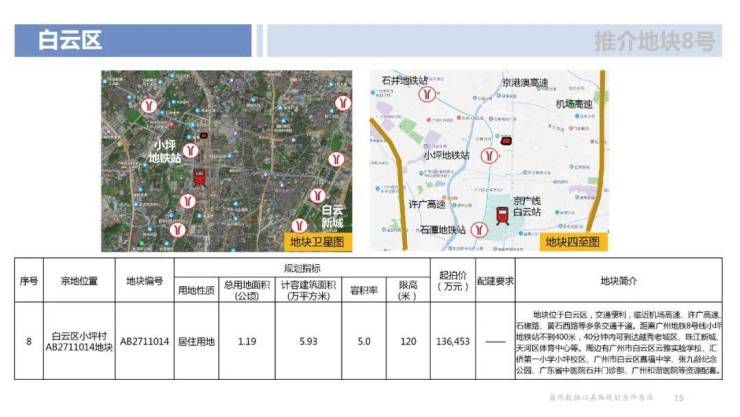740x417 pixels.
Task: Click the 地块简介 column header
Action: (619, 281)
